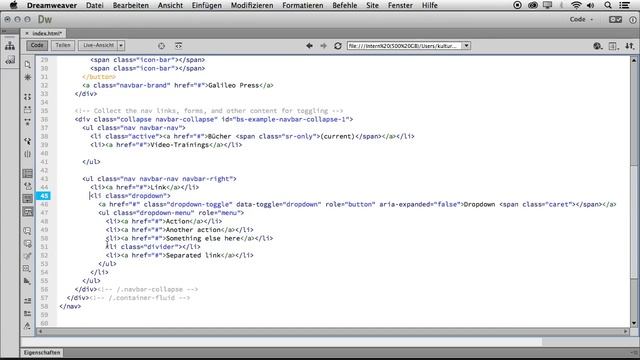The image size is (640, 360).
Task: Open the Modifizieren menu
Action: coord(252,5)
